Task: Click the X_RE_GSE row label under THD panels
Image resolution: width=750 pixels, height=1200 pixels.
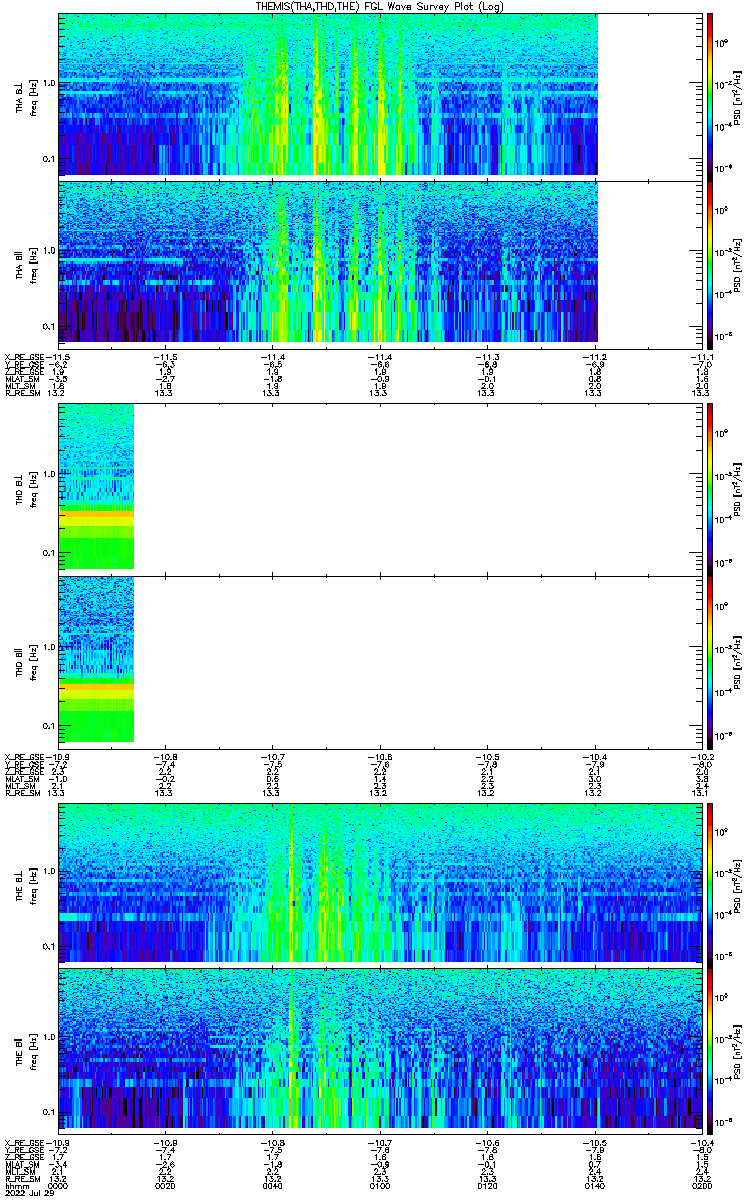Action: click(x=24, y=757)
